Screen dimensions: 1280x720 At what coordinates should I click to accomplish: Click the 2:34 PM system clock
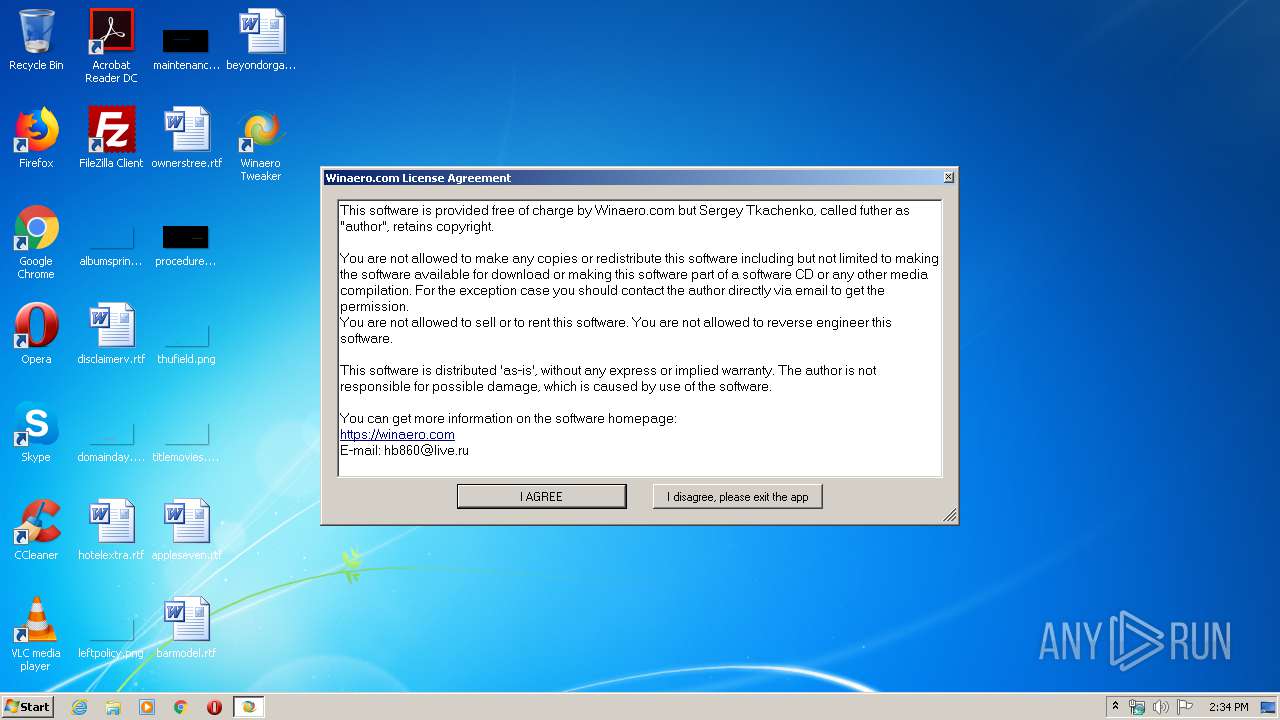(1228, 707)
